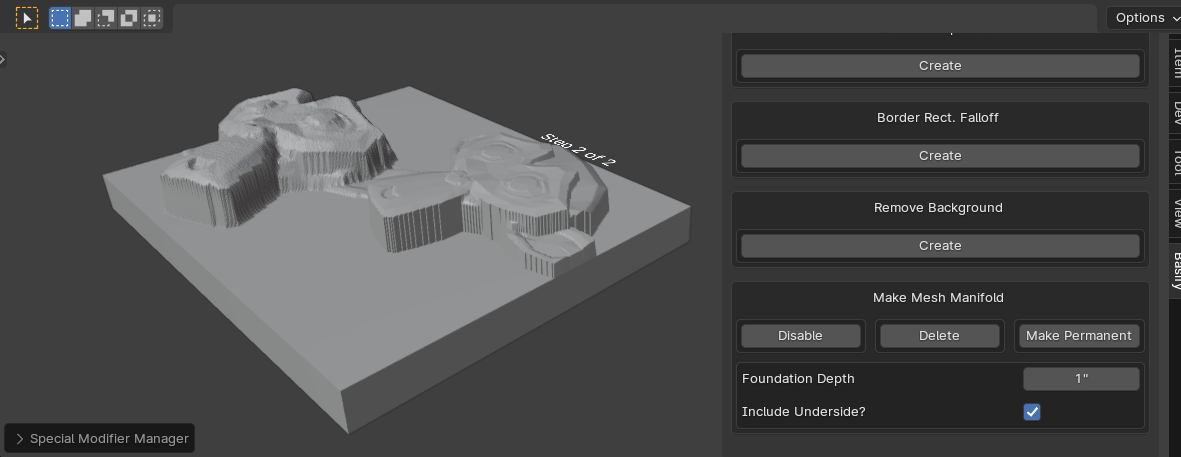Viewport: 1181px width, 457px height.
Task: Select the Basify sidebar tab
Action: click(1176, 270)
